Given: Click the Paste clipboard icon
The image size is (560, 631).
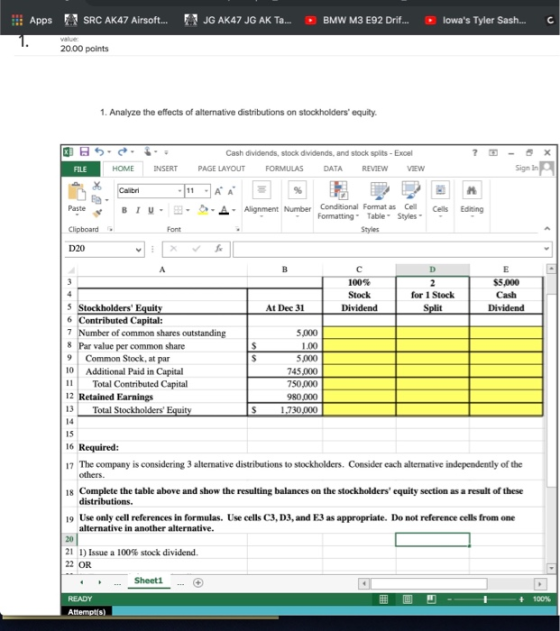Looking at the screenshot, I should (76, 192).
